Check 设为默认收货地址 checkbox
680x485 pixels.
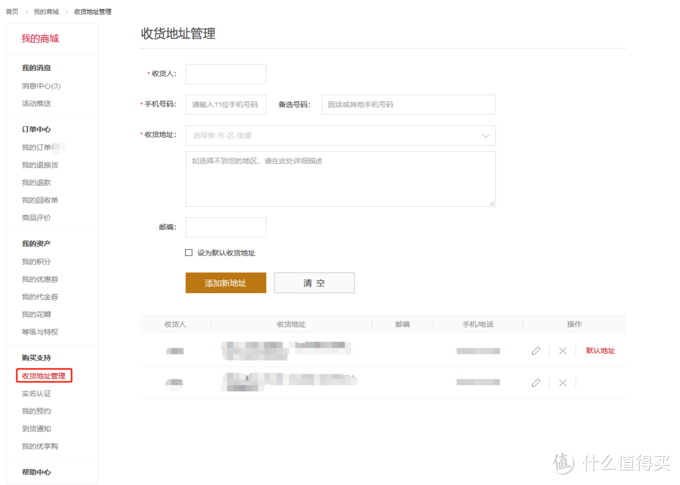click(189, 252)
